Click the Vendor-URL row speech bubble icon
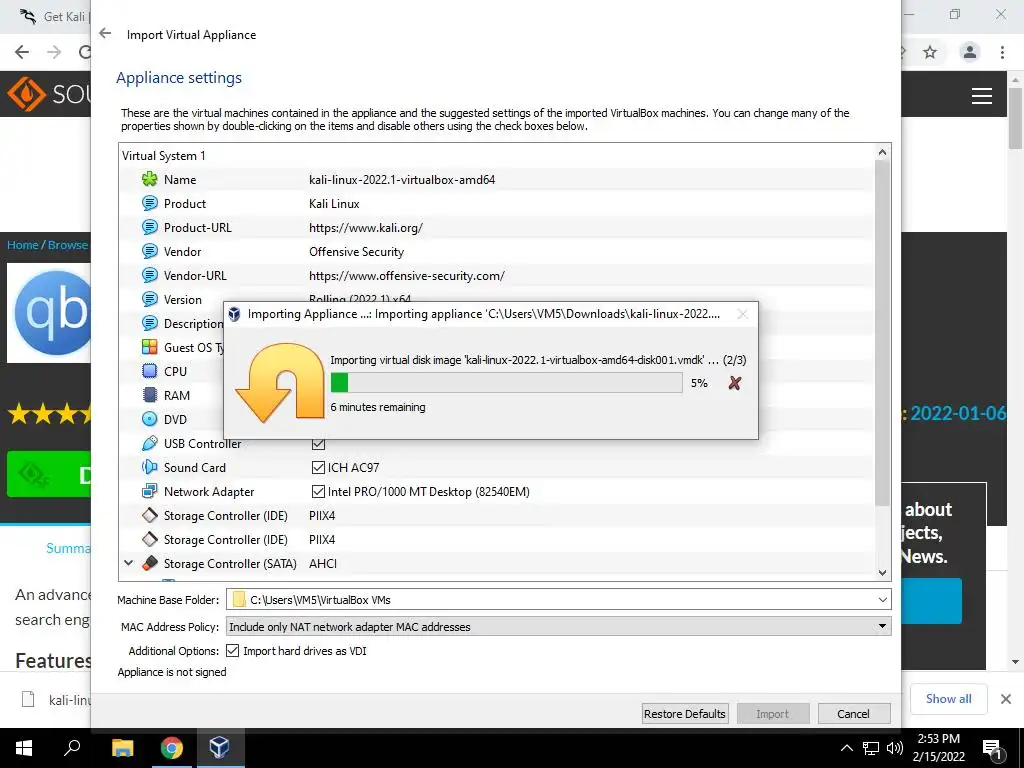 point(150,275)
